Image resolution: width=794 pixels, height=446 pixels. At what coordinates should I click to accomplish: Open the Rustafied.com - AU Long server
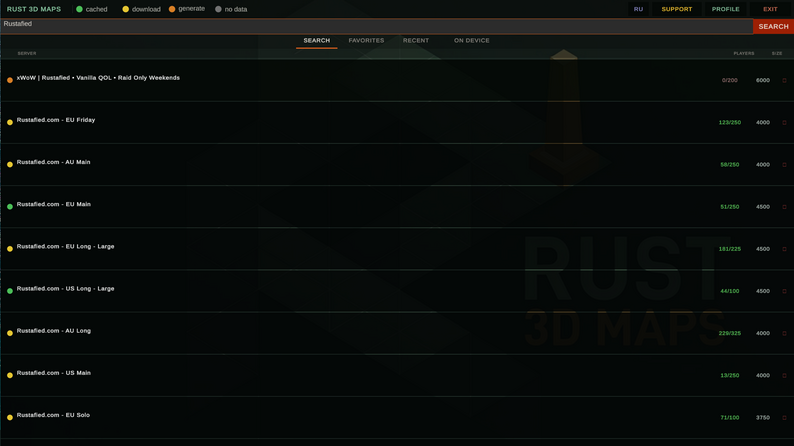[54, 331]
